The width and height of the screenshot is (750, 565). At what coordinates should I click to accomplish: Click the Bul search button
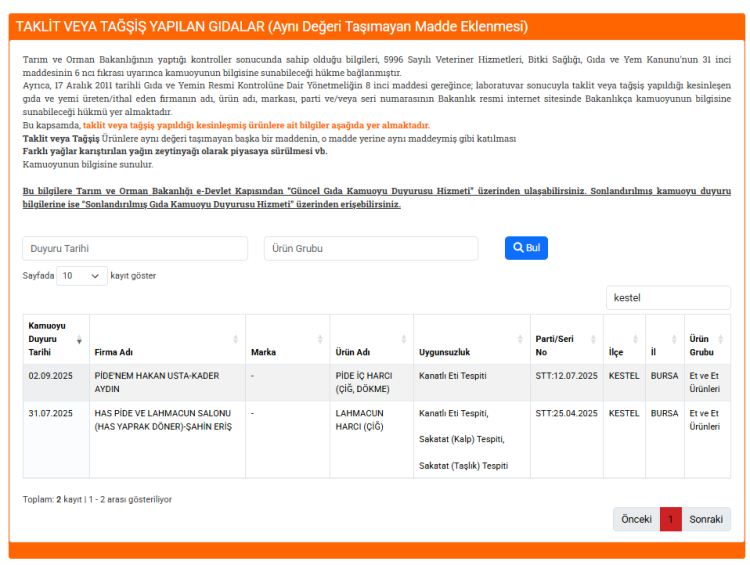pyautogui.click(x=526, y=248)
